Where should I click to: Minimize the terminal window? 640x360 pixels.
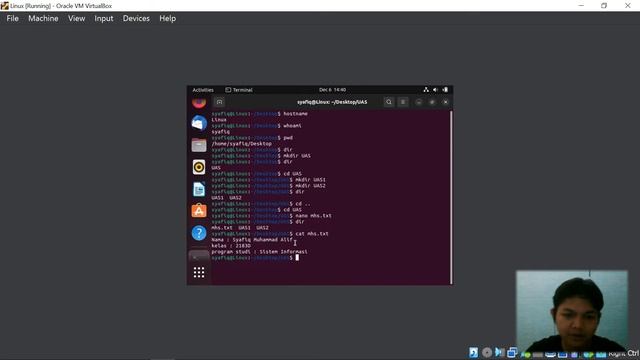point(419,102)
